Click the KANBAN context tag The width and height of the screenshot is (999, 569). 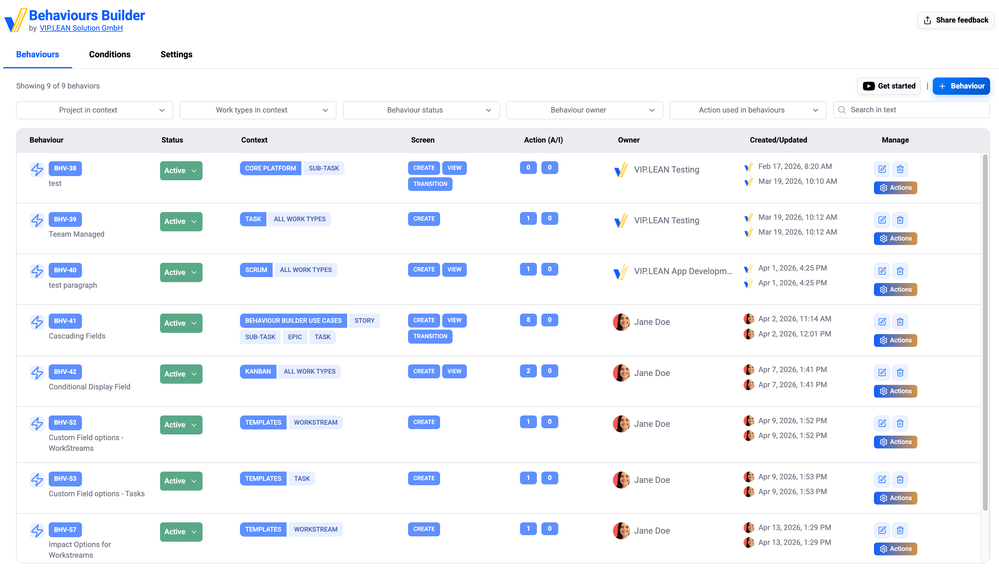coord(258,371)
